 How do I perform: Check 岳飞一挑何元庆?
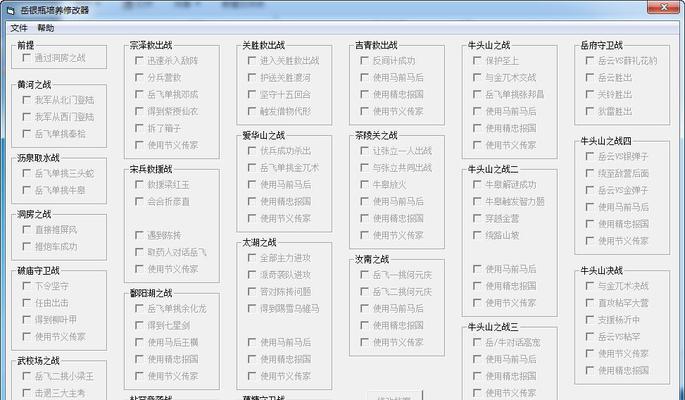(364, 275)
